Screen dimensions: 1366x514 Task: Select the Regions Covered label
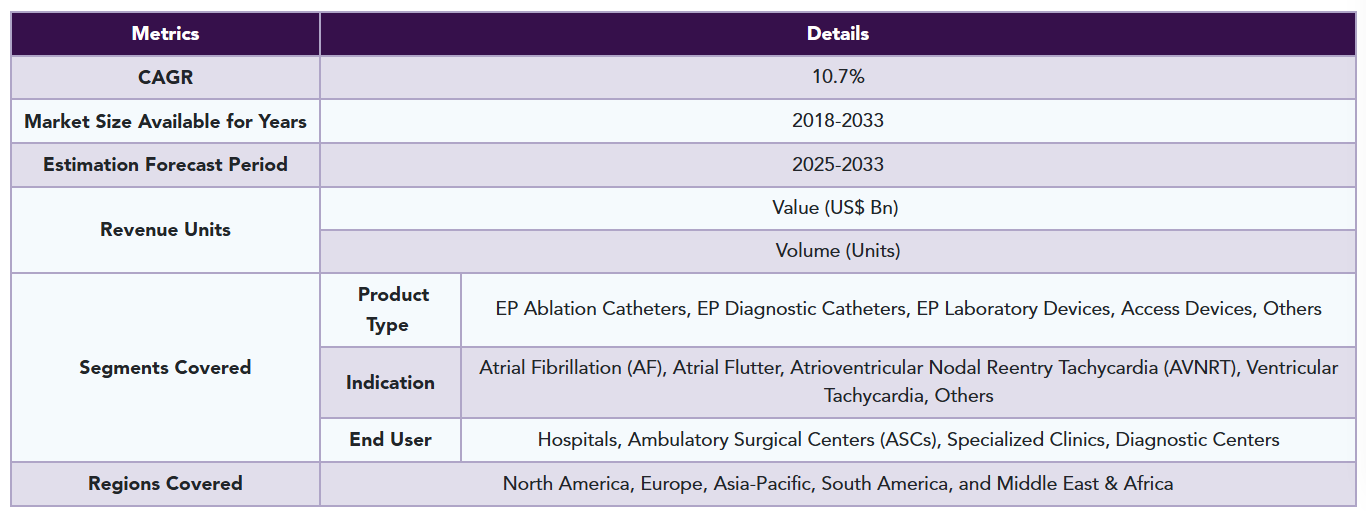pos(165,484)
